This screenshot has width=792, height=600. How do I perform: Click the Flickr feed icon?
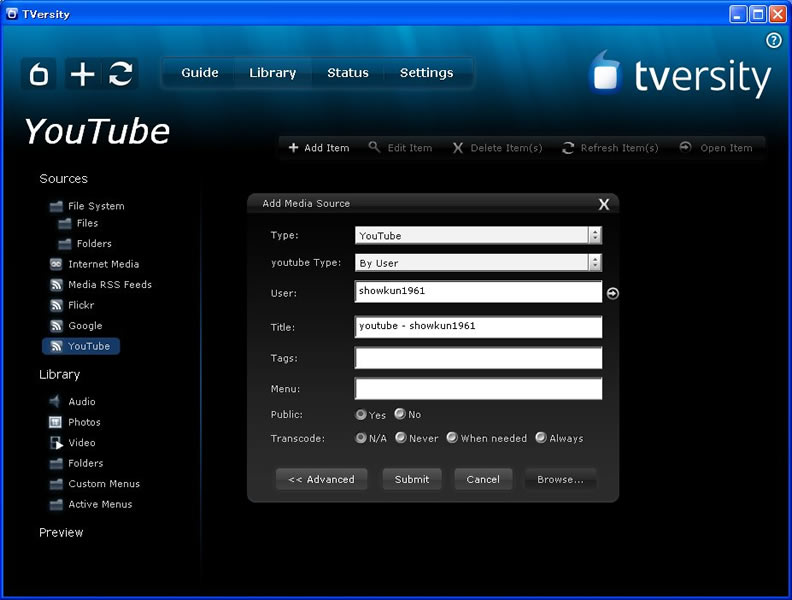click(x=56, y=305)
